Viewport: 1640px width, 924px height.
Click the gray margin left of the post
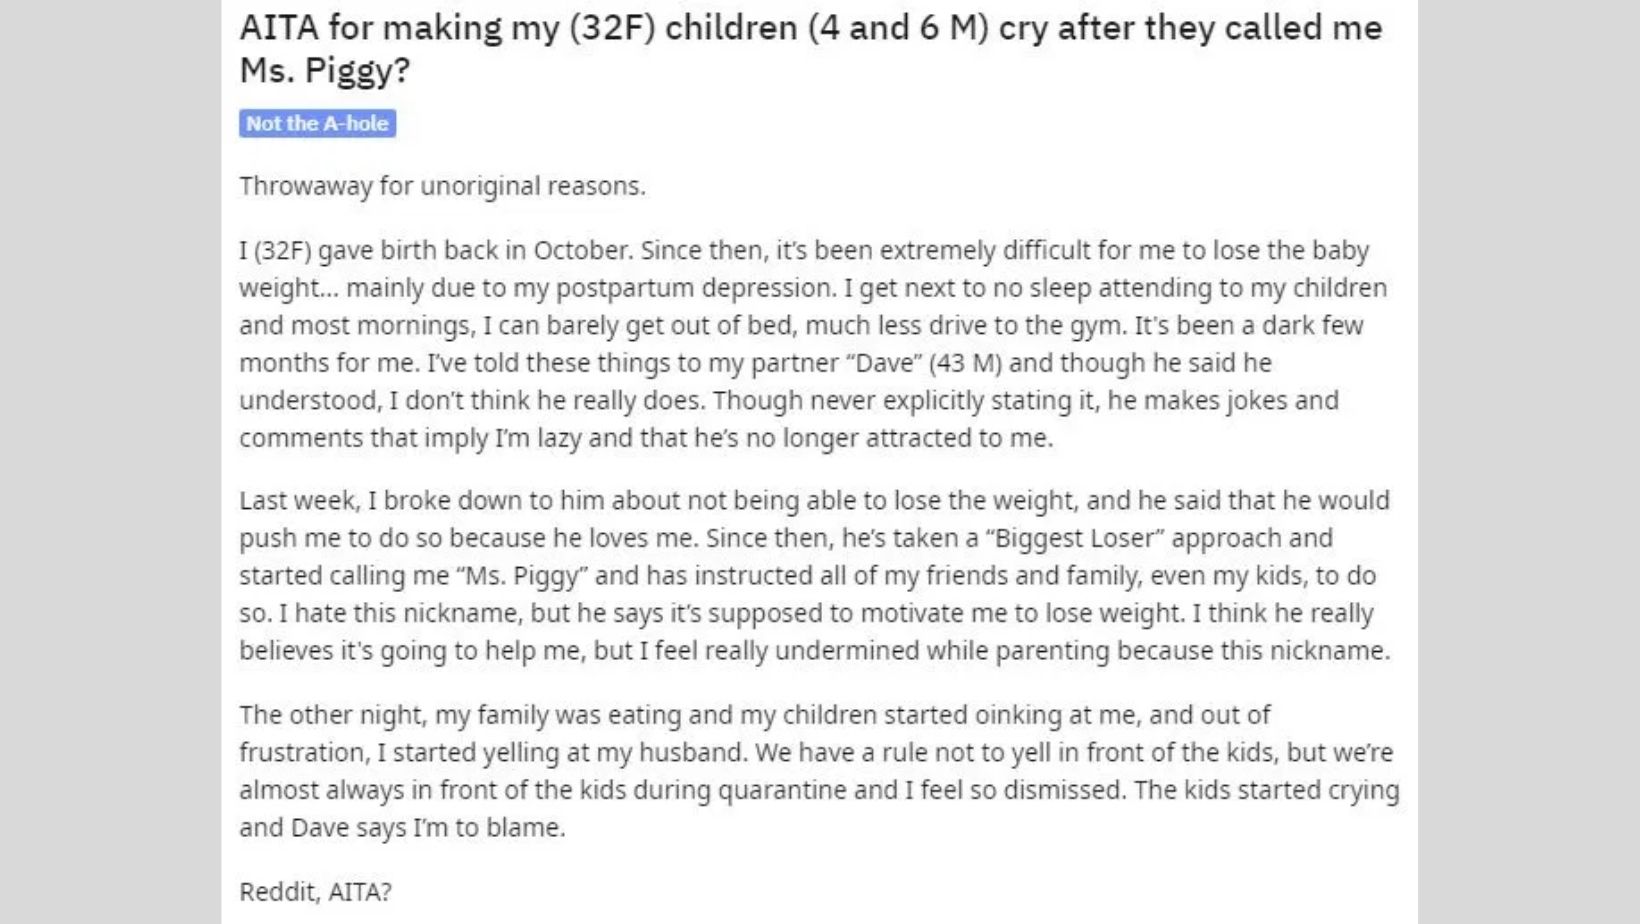(x=110, y=462)
